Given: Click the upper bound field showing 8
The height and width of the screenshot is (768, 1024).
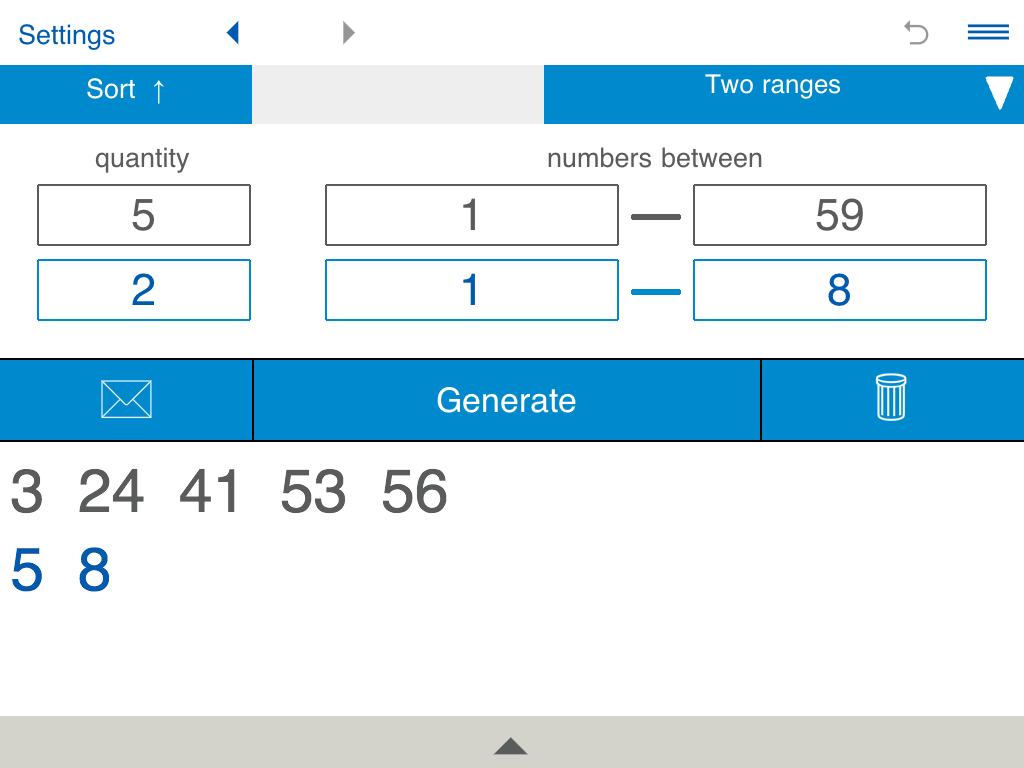Looking at the screenshot, I should click(x=839, y=289).
